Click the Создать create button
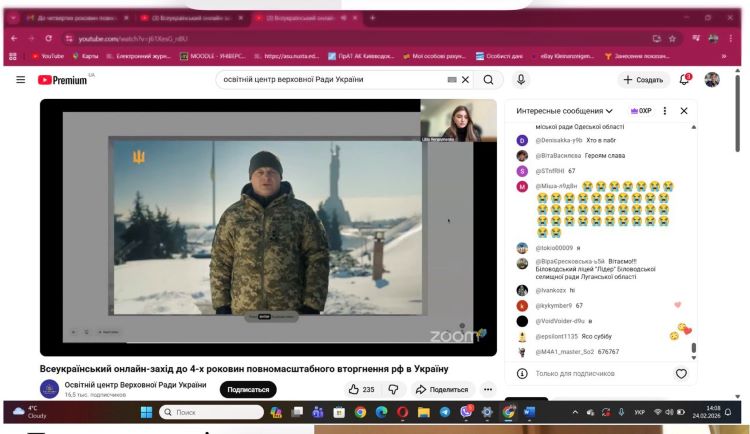This screenshot has height=434, width=750. click(x=643, y=80)
